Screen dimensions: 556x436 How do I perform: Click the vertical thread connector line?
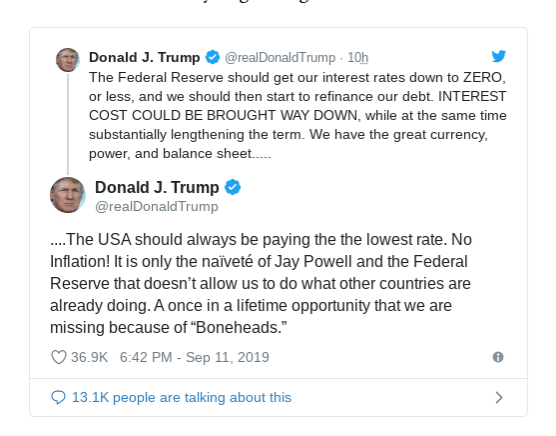[x=68, y=124]
